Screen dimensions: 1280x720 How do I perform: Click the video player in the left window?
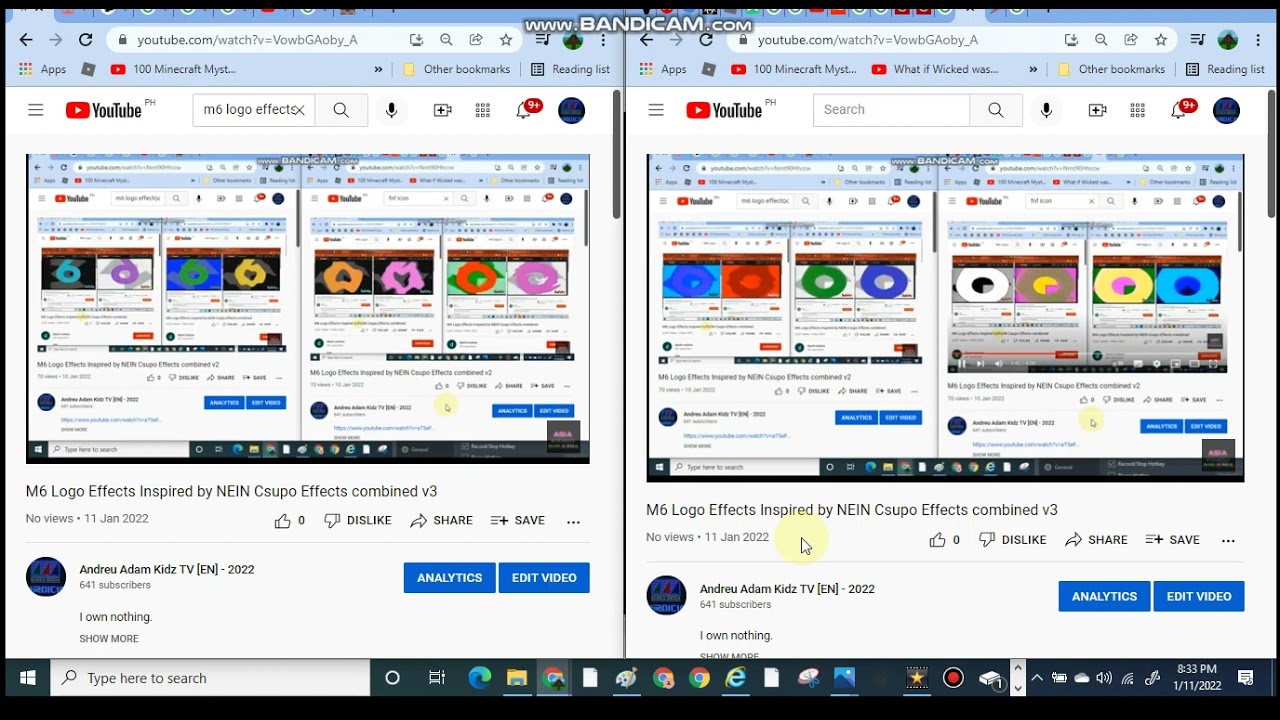point(308,309)
